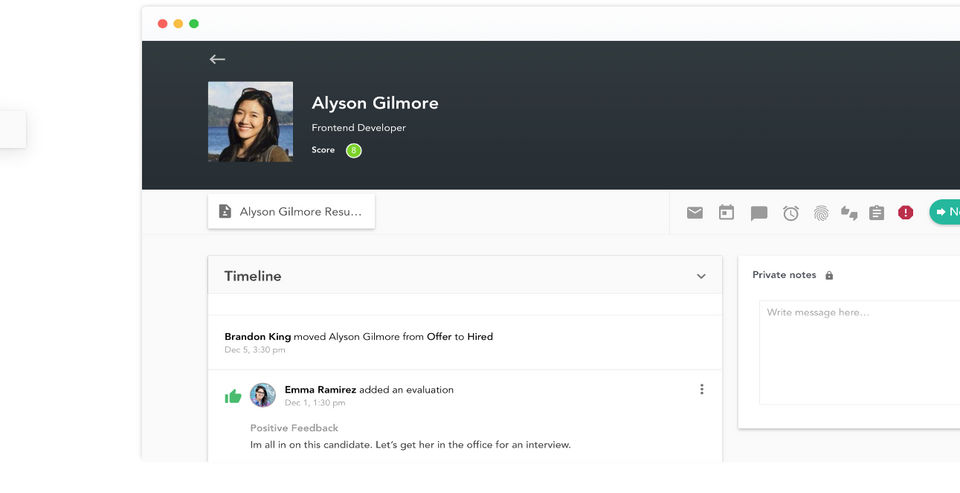Set a reminder with alarm clock icon
960x493 pixels.
tap(790, 213)
